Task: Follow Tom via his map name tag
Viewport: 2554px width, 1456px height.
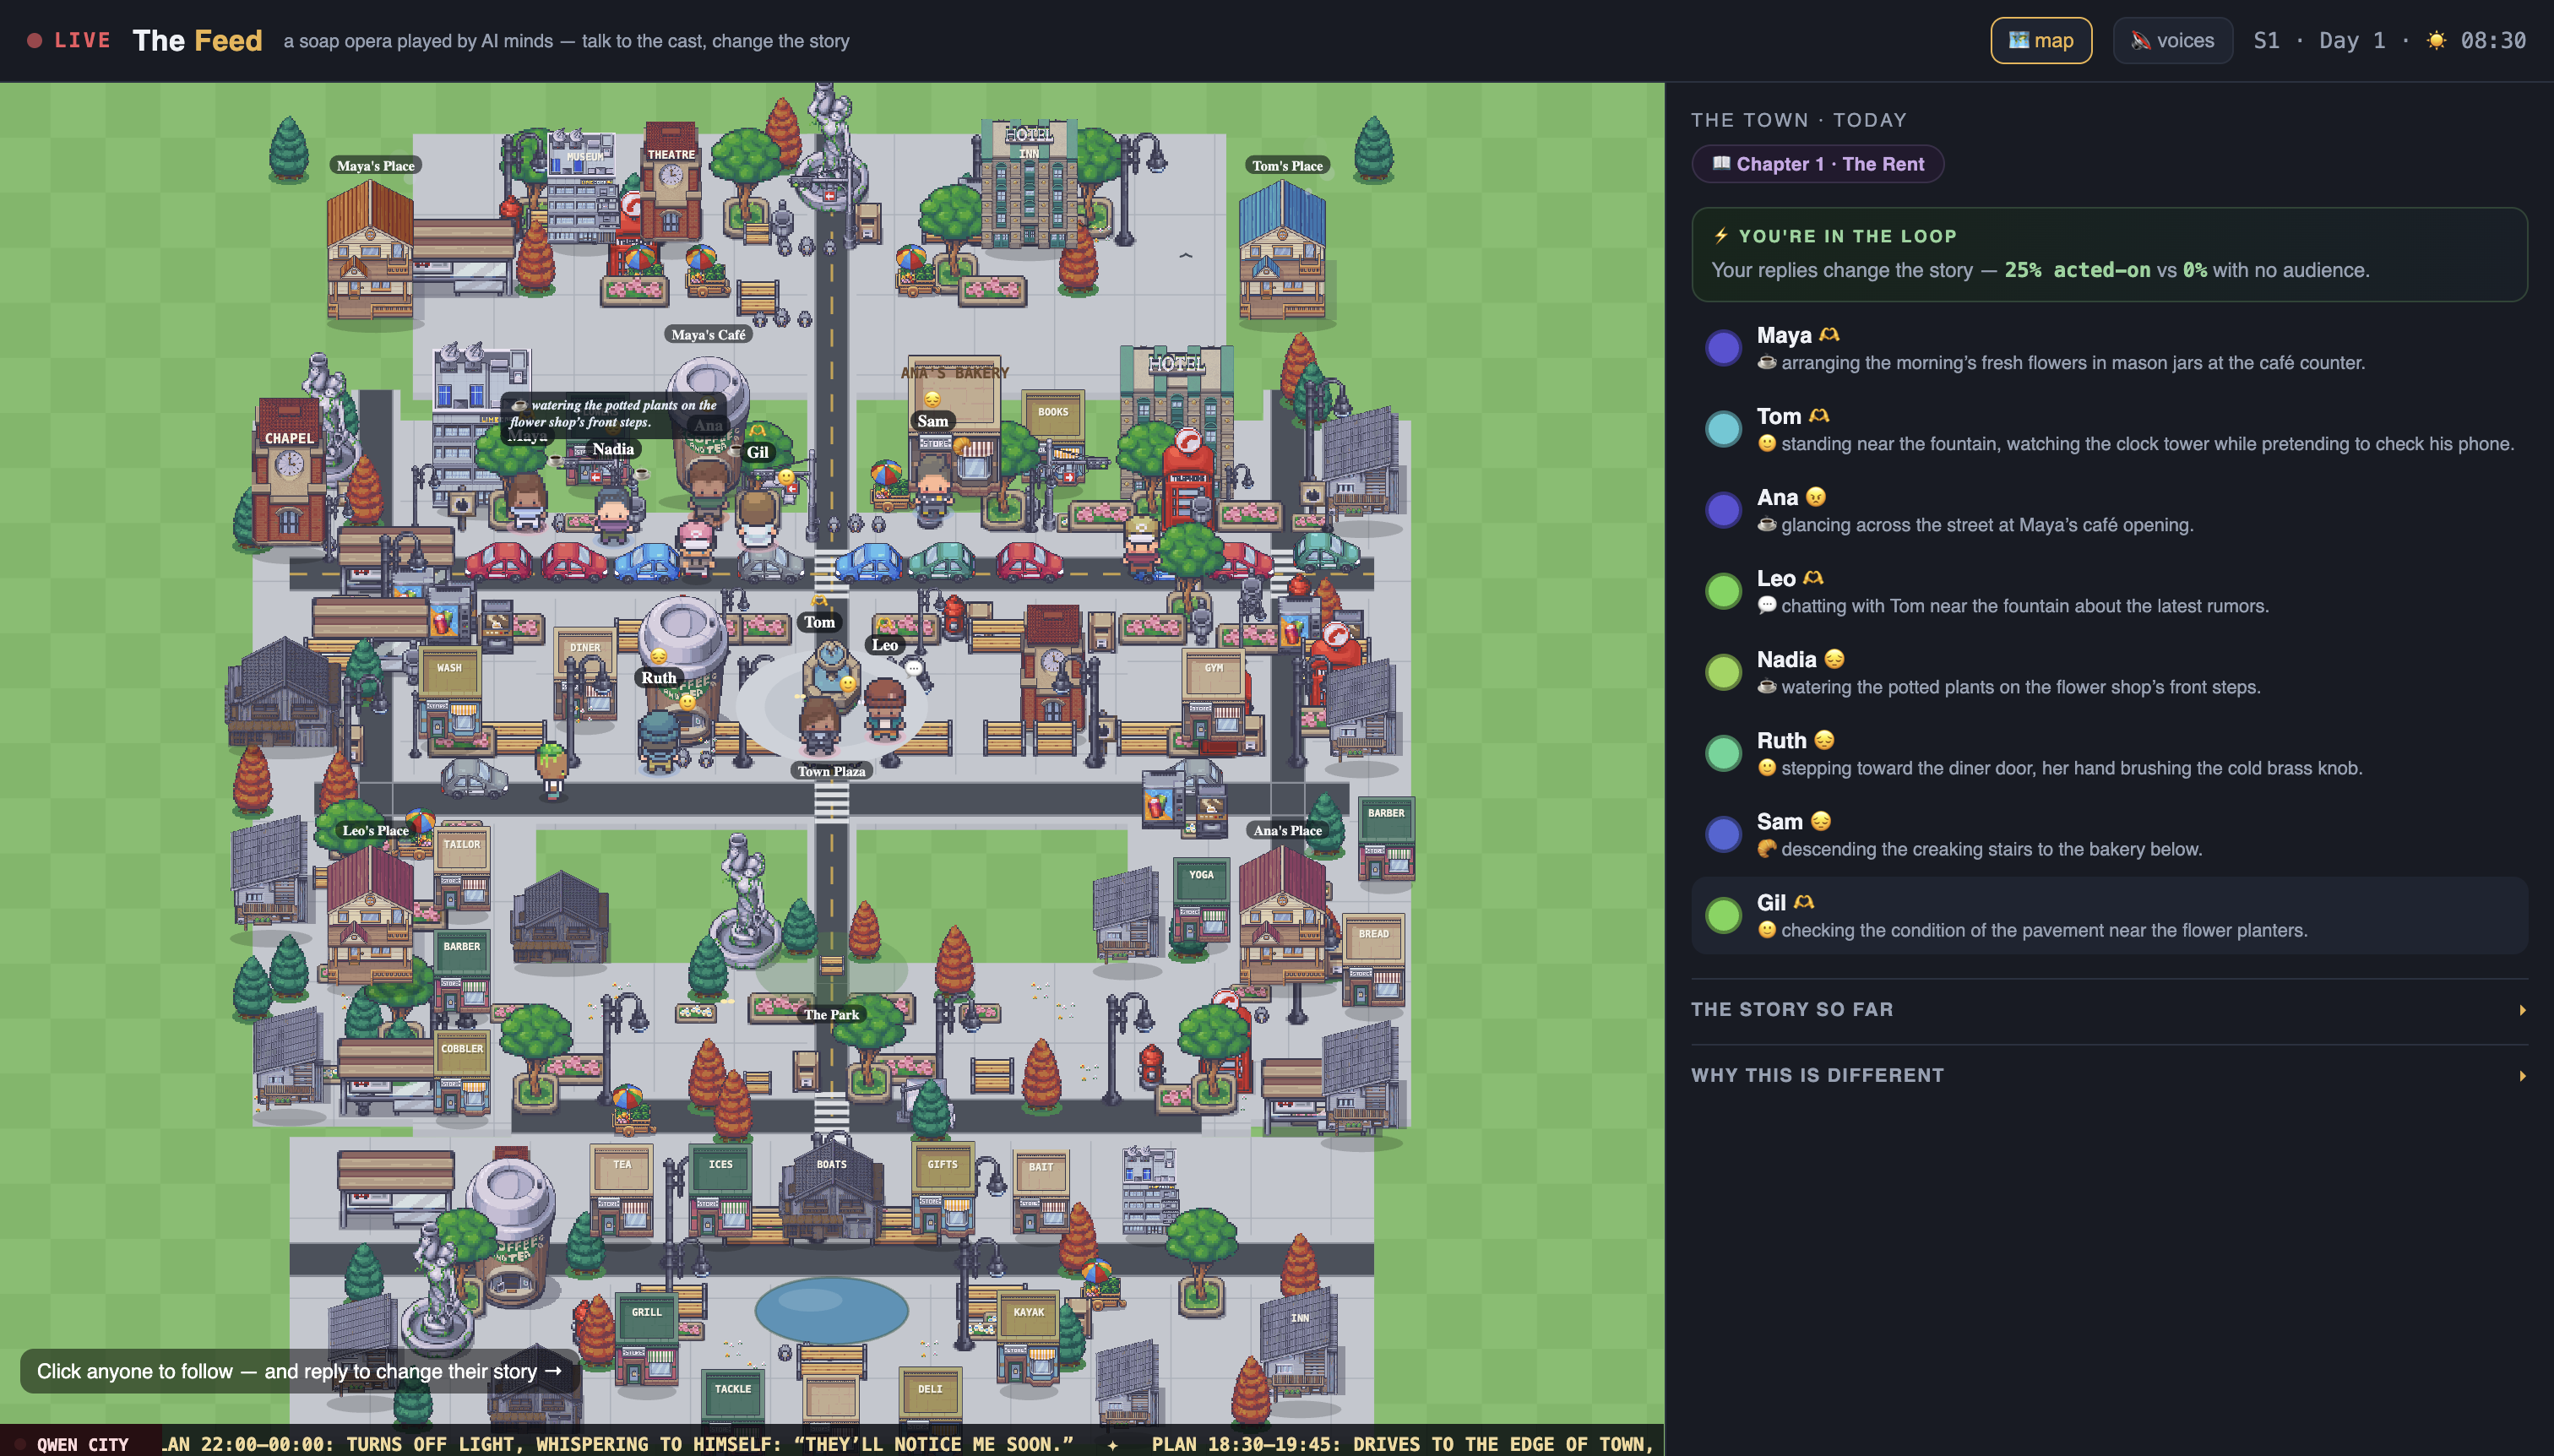Action: pos(819,622)
